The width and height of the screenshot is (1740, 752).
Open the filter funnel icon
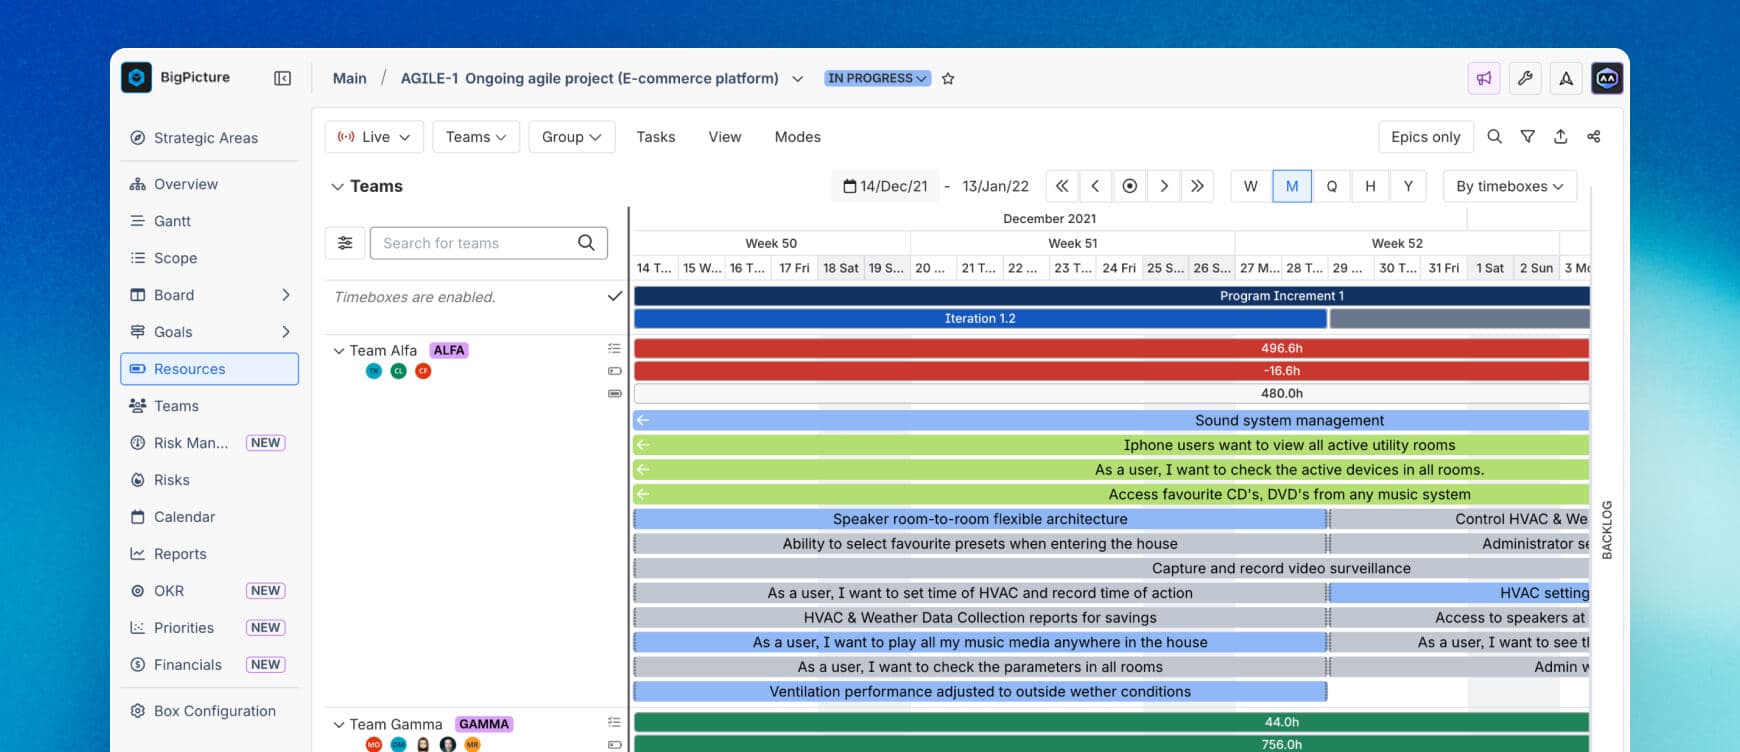pyautogui.click(x=1528, y=137)
